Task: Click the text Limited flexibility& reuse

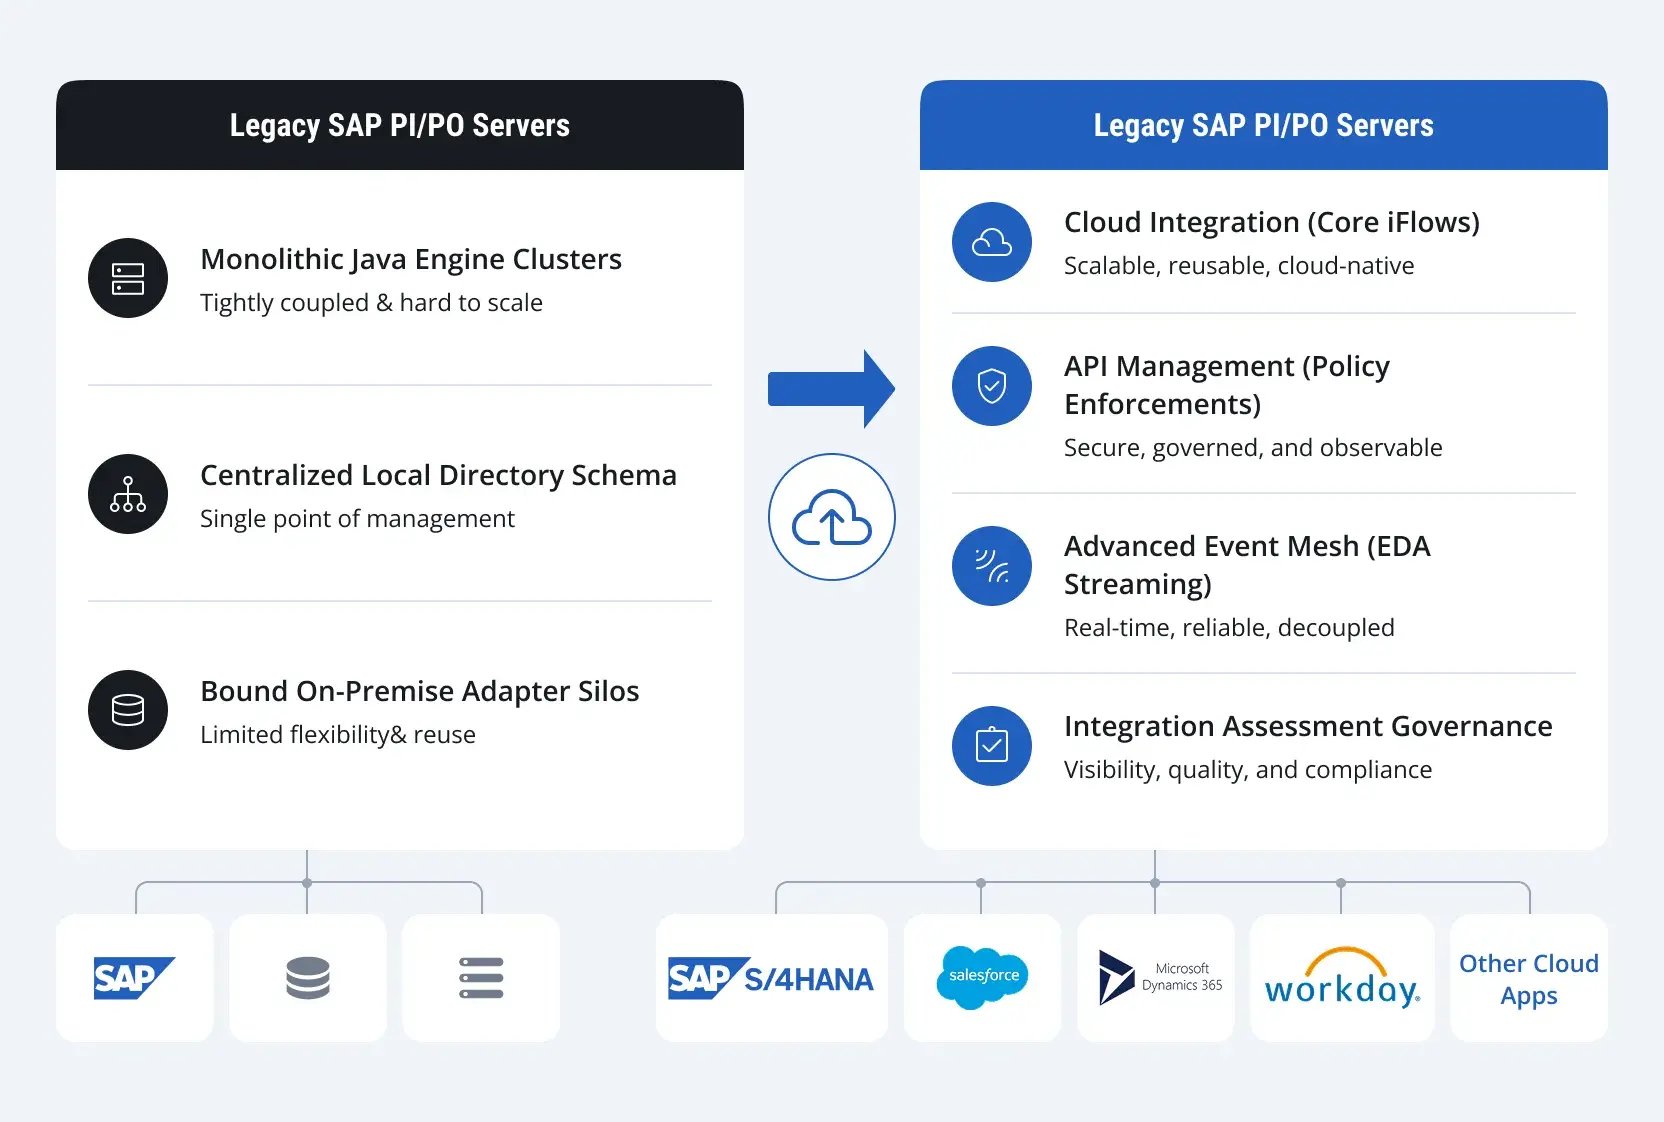Action: [x=338, y=734]
